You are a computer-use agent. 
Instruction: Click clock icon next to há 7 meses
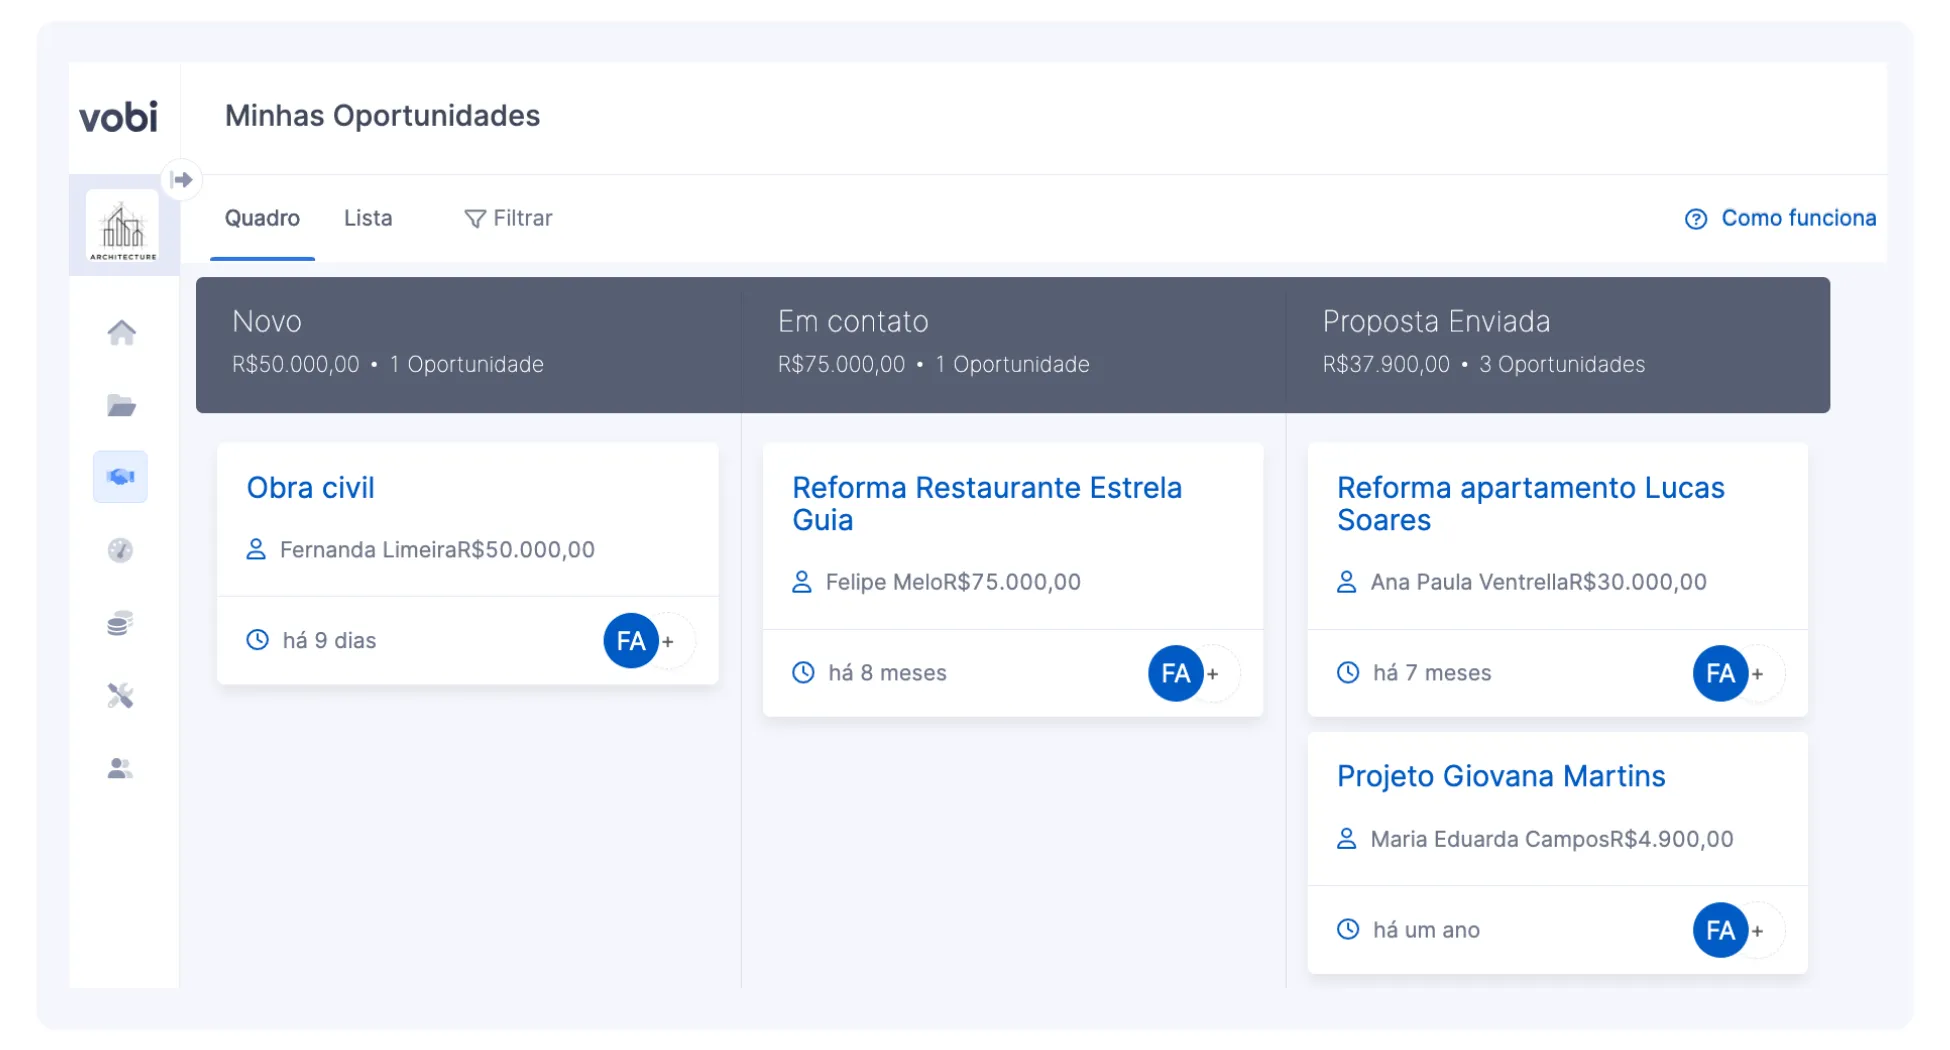point(1349,673)
